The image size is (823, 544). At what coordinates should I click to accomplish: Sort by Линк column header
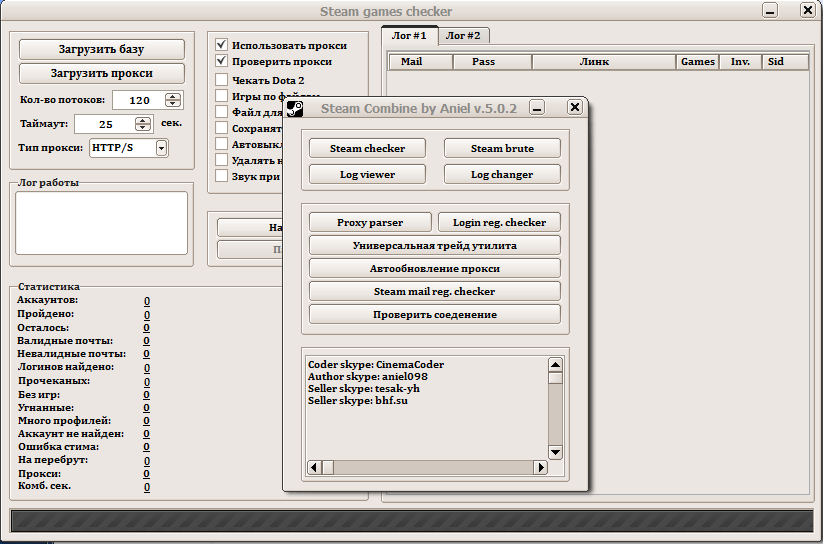(604, 62)
